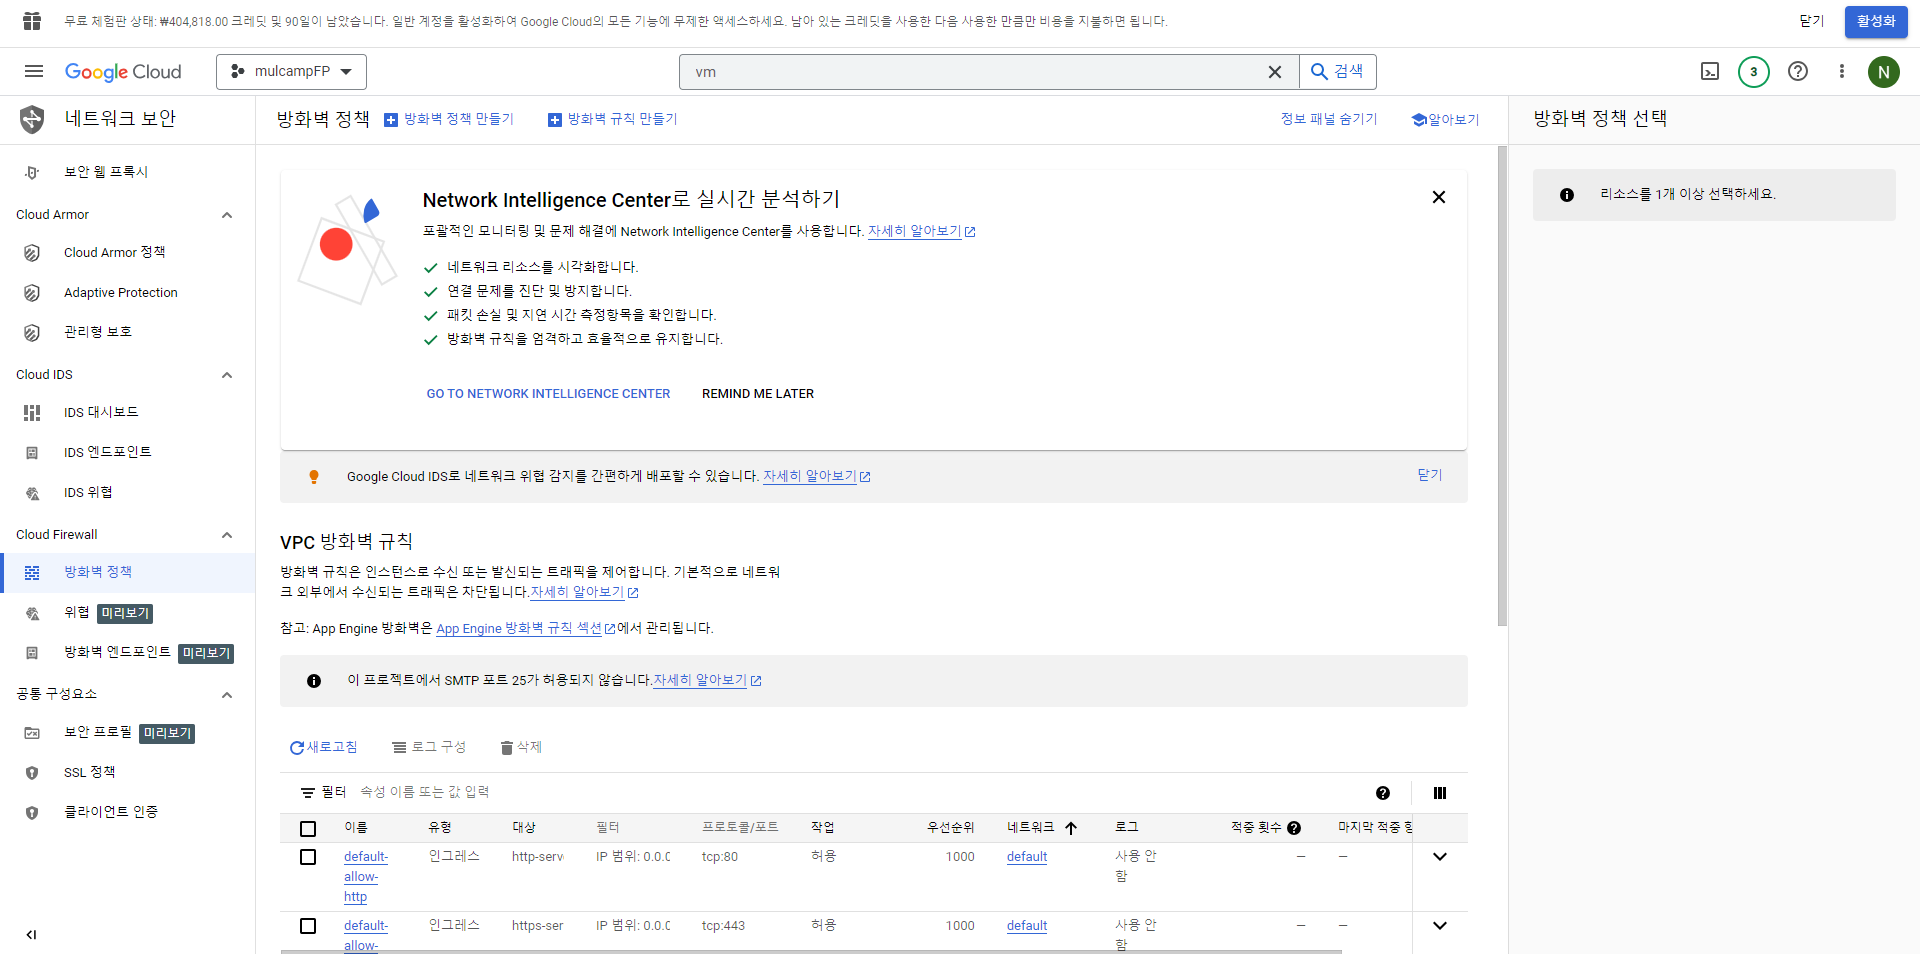Open security profiles preview menu item

pos(127,732)
